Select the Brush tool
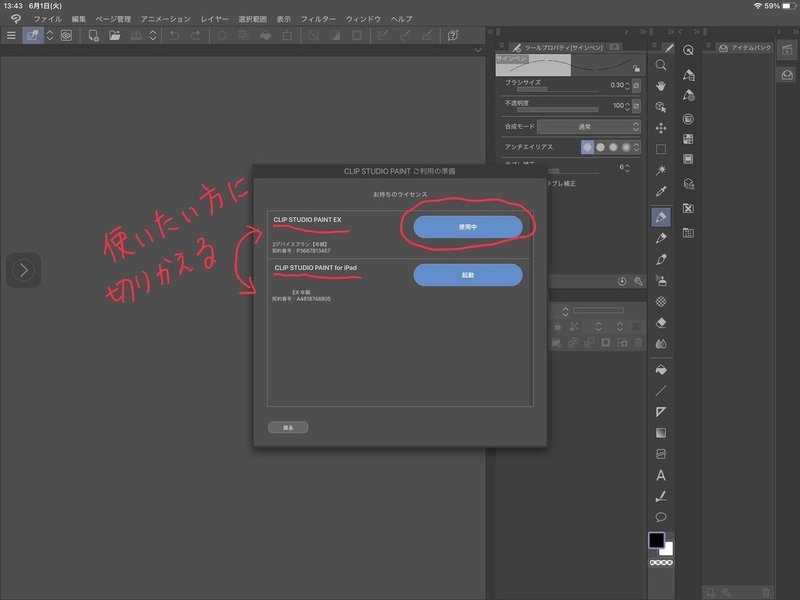The width and height of the screenshot is (800, 600). tap(661, 259)
